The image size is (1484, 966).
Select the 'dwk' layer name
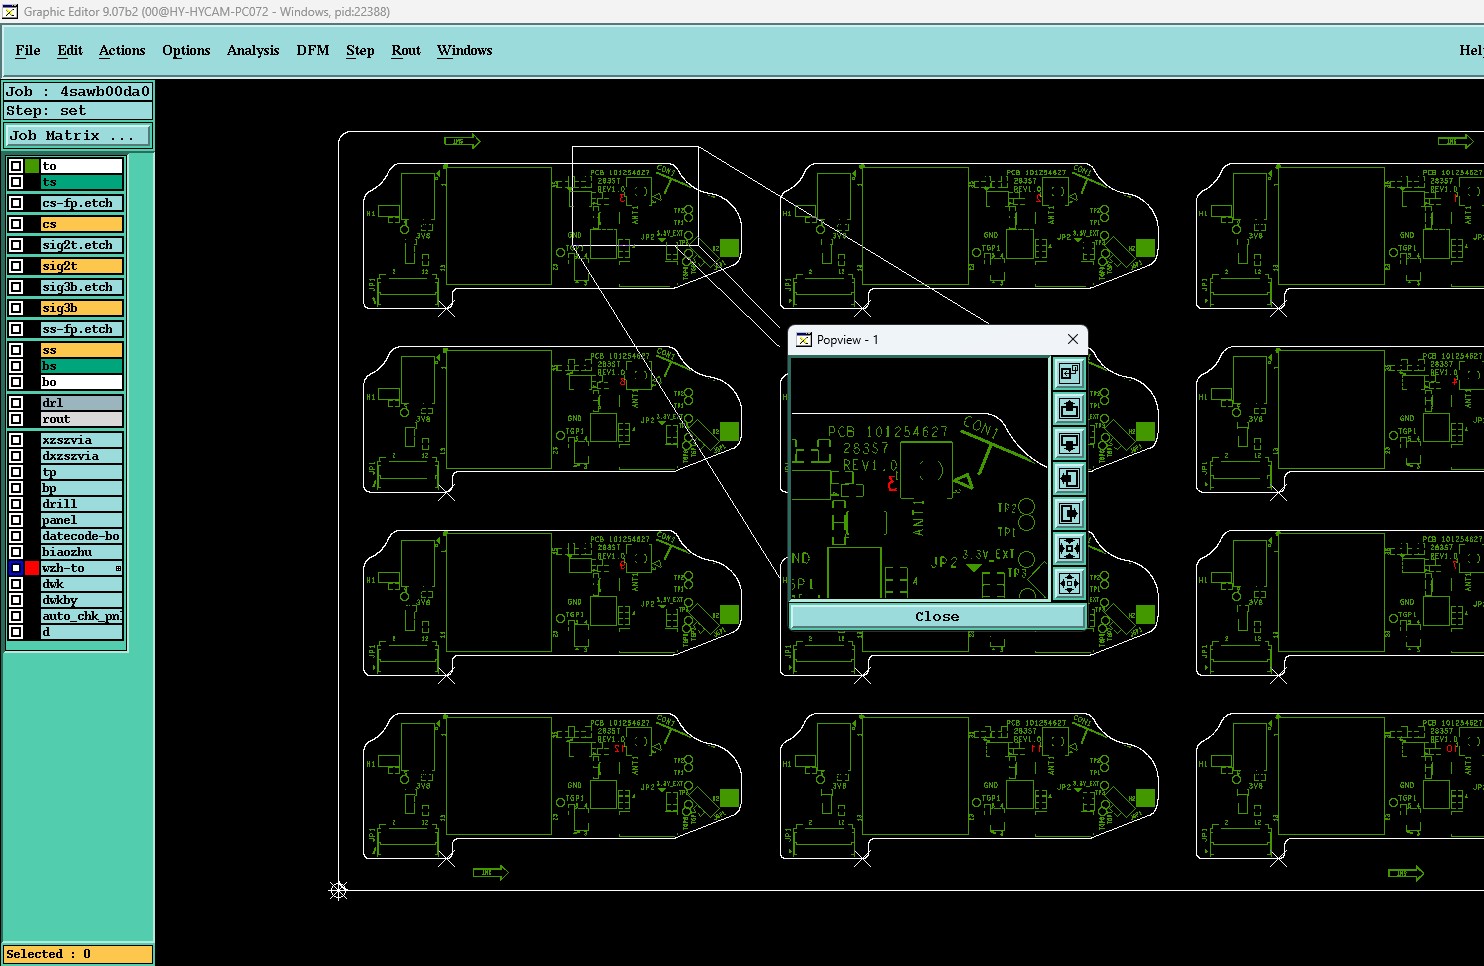(82, 584)
